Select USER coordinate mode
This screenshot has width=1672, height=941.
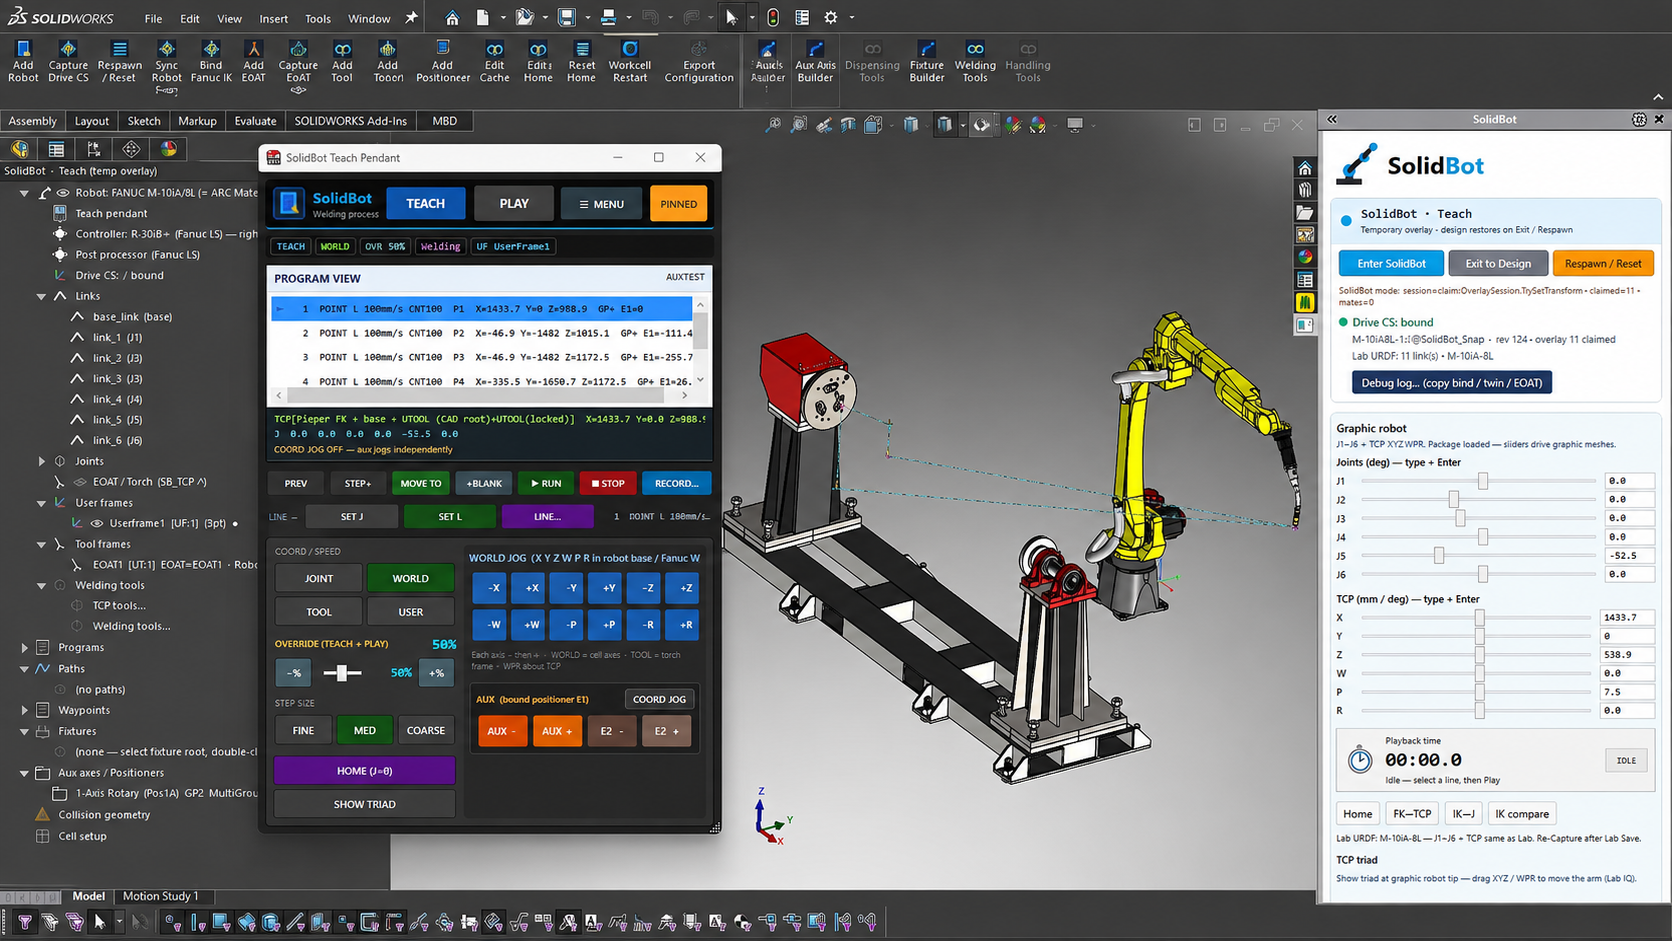click(410, 612)
